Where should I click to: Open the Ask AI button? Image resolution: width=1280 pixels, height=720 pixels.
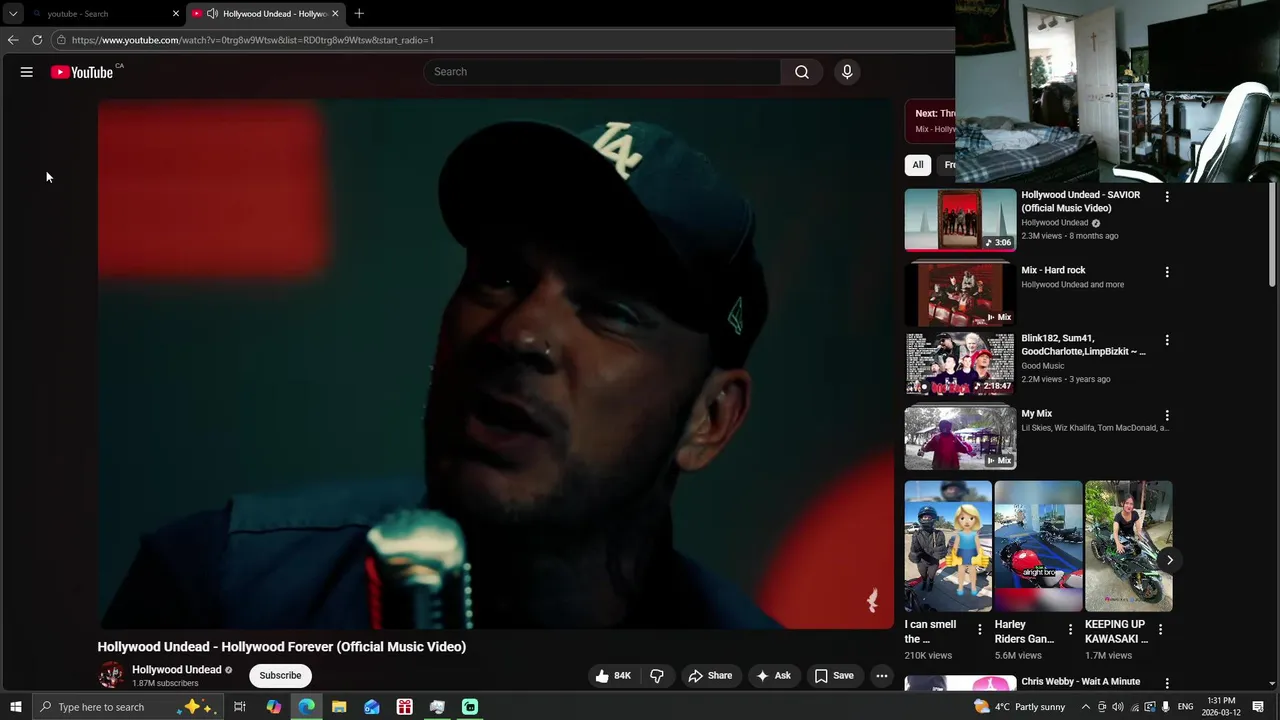click(774, 676)
